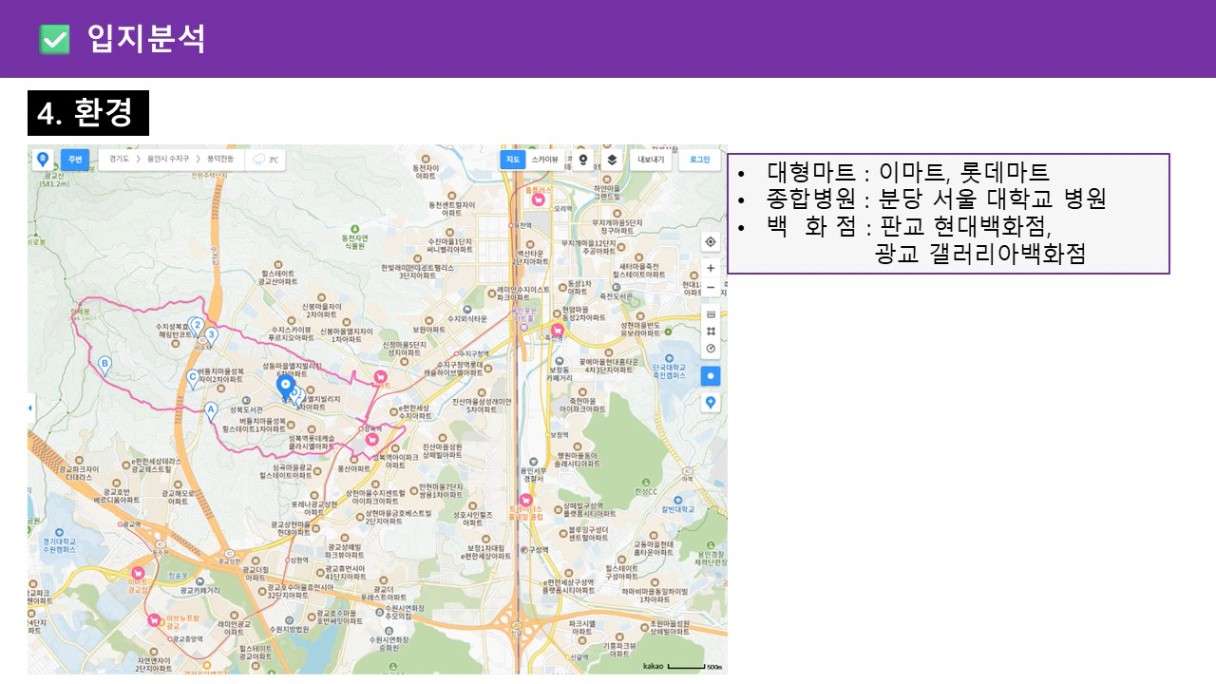Switch to the 지도 map view tab
1216x684 pixels.
[512, 159]
